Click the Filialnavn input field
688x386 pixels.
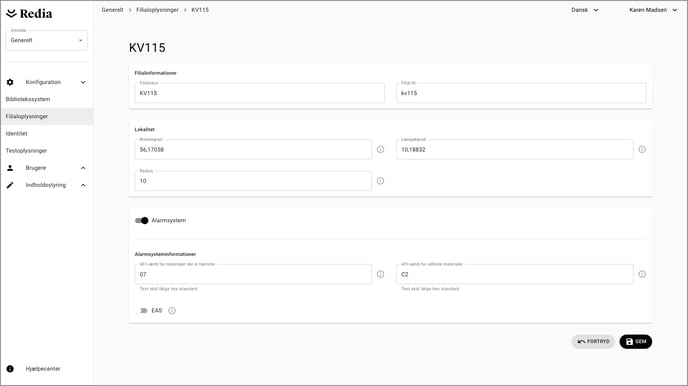[260, 93]
